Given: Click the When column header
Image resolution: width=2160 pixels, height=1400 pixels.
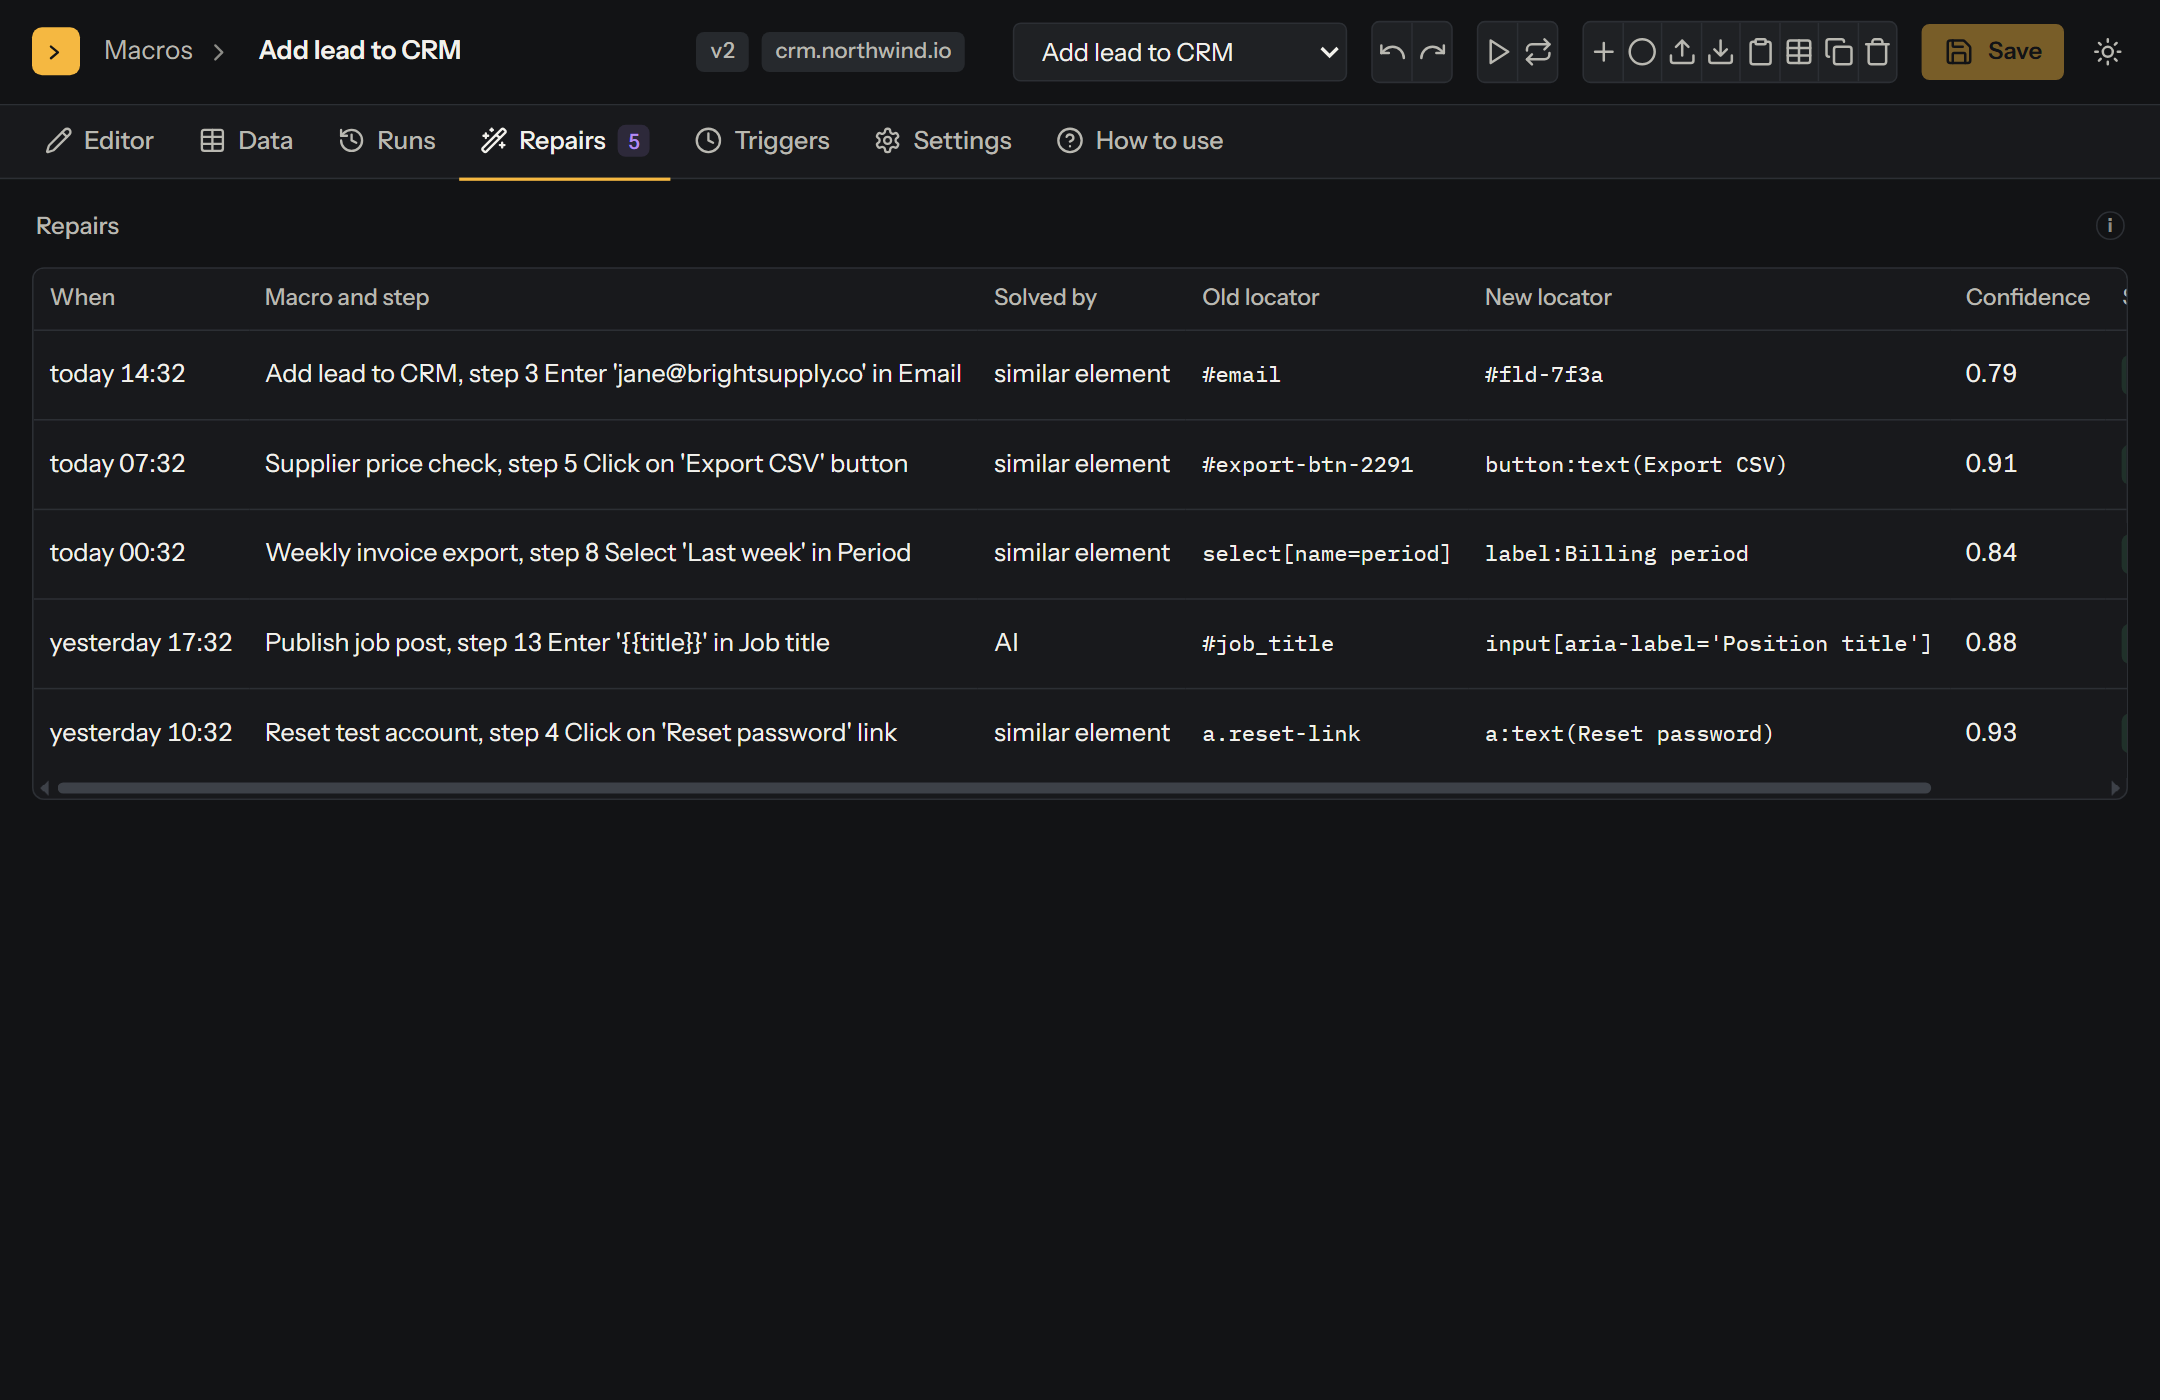Looking at the screenshot, I should 83,297.
